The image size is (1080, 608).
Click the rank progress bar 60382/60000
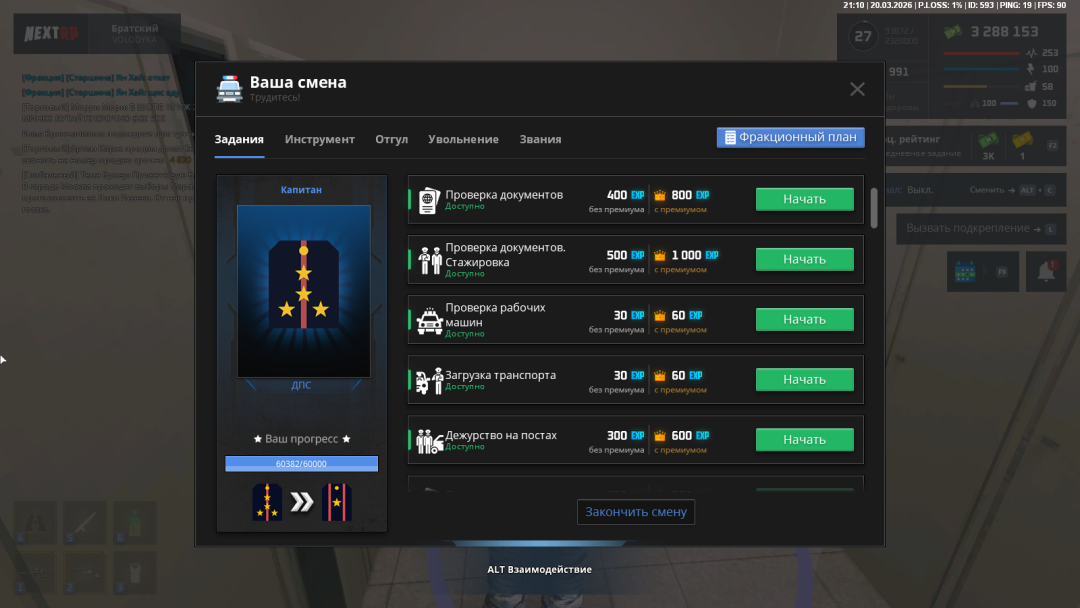point(301,464)
